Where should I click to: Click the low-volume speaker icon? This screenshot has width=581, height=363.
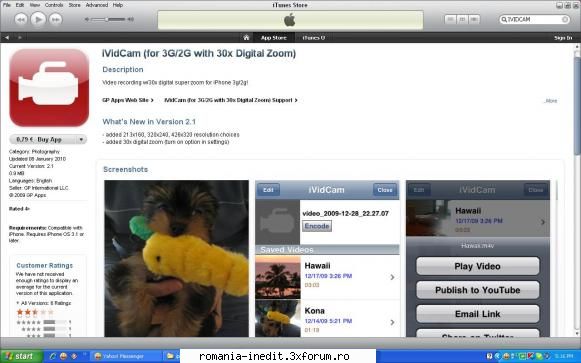pyautogui.click(x=87, y=19)
